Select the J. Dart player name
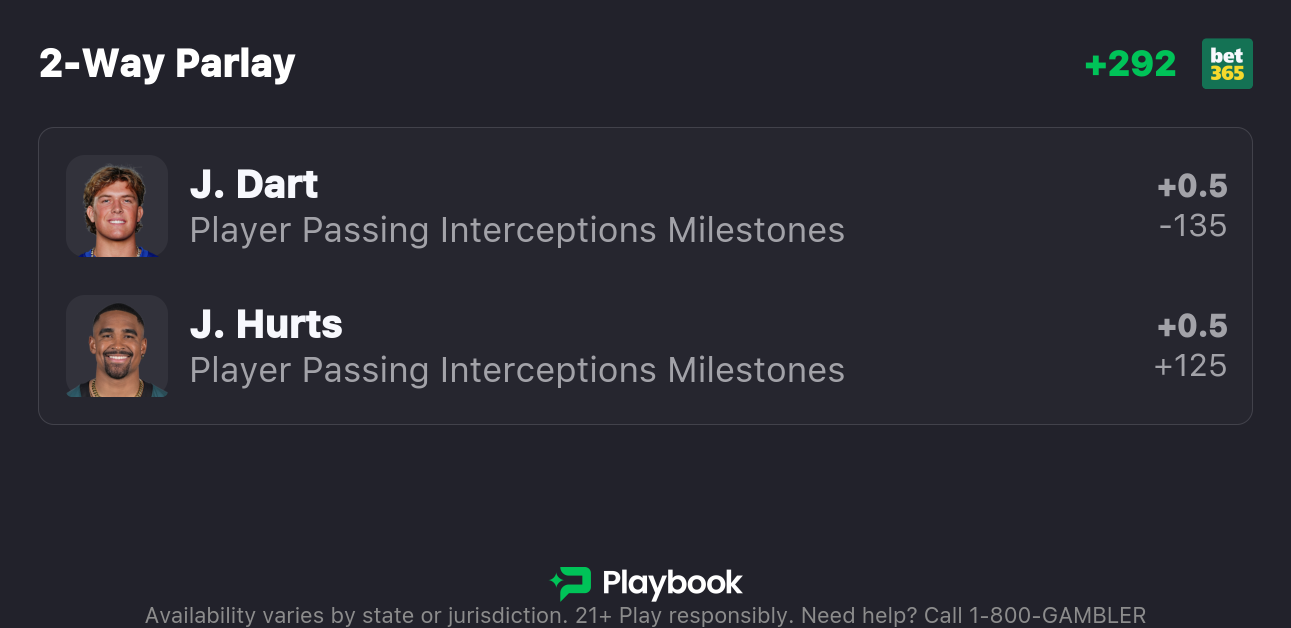The width and height of the screenshot is (1291, 628). coord(254,185)
